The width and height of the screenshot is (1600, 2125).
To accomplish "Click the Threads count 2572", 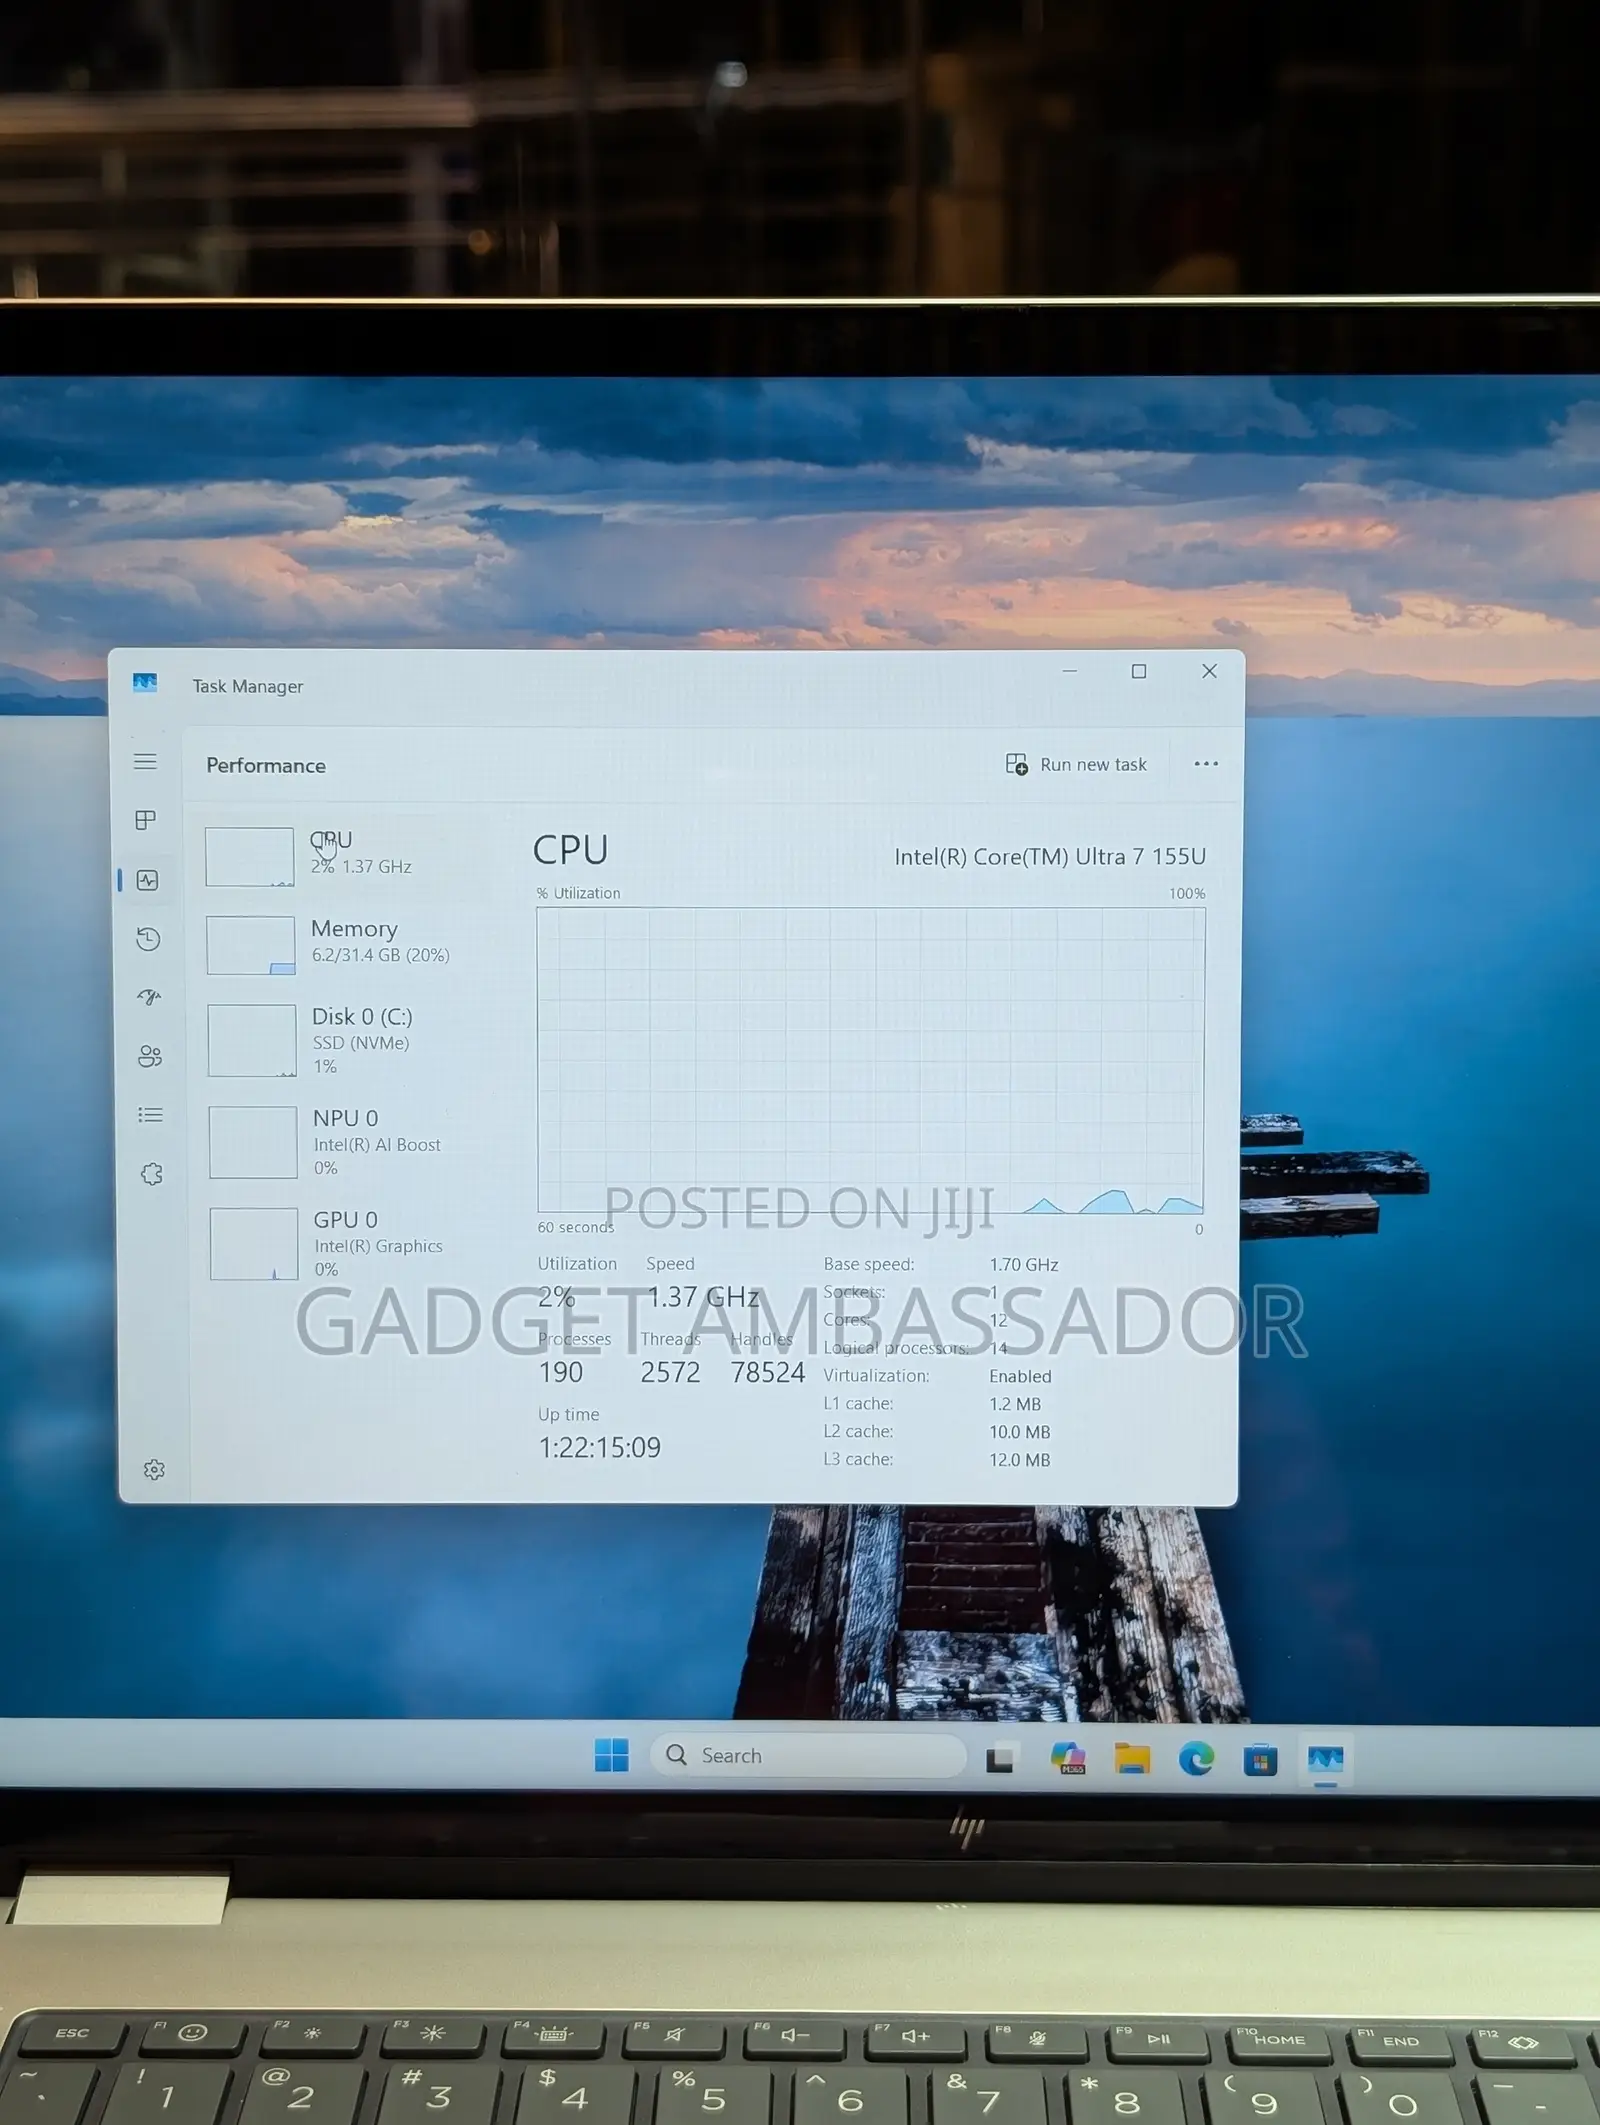I will (670, 1373).
